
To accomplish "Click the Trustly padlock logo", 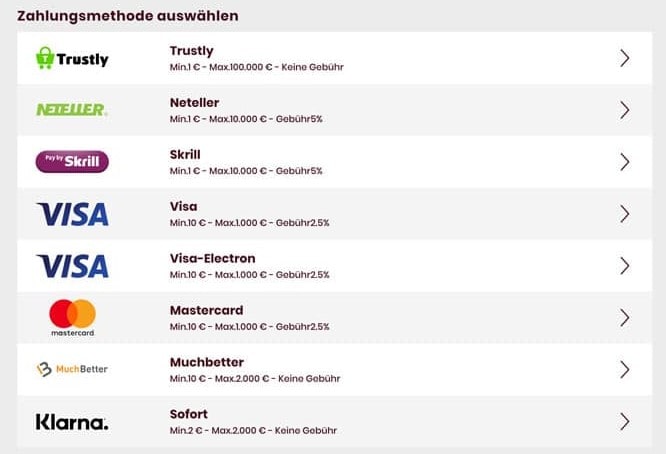I will pos(72,58).
